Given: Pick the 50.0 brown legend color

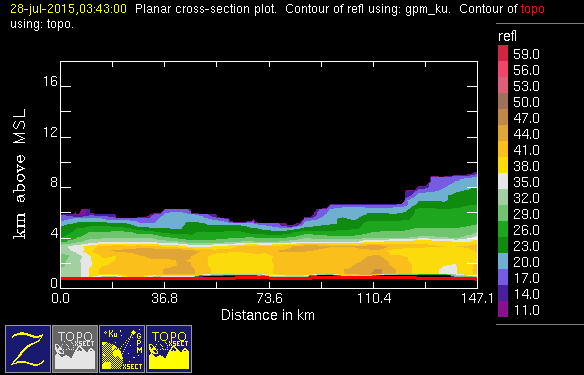Looking at the screenshot, I should tap(503, 101).
